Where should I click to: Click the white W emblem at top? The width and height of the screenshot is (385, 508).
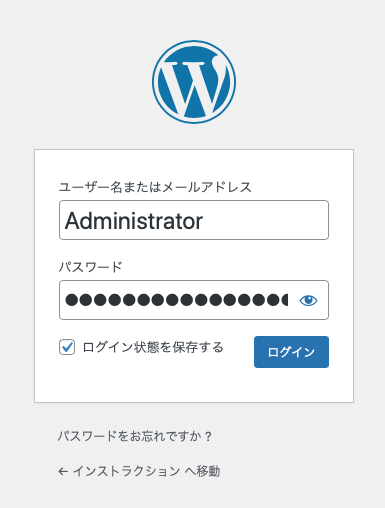[x=194, y=82]
